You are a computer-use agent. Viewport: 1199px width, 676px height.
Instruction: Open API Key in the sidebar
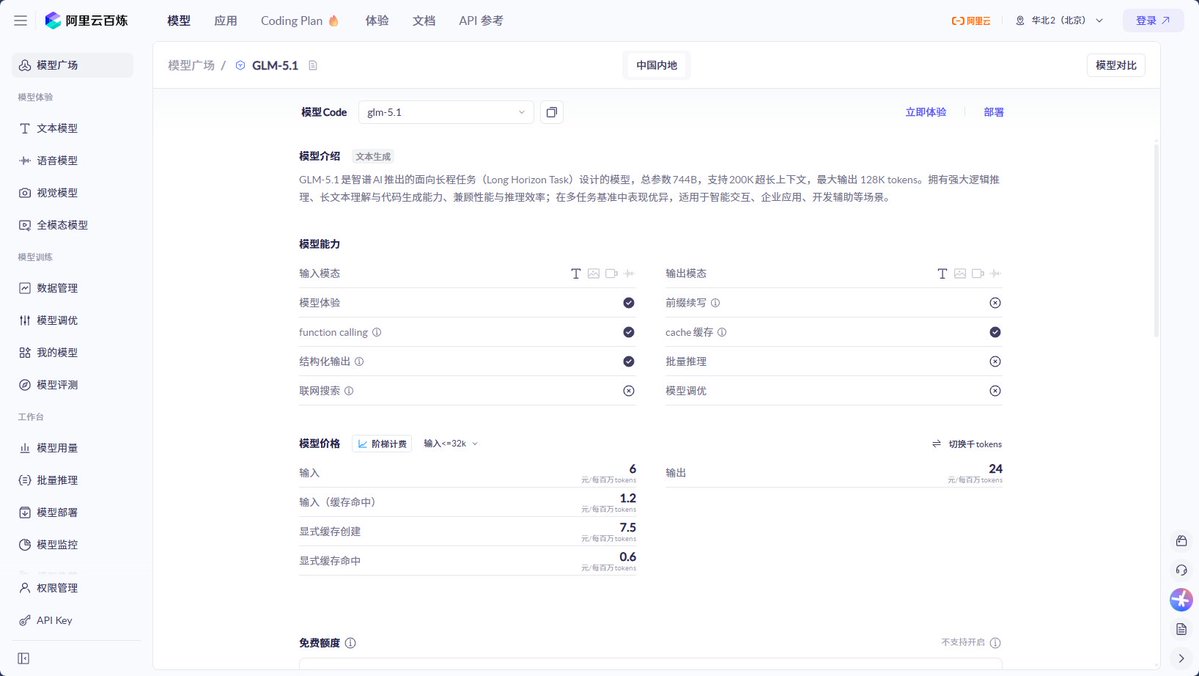point(73,620)
